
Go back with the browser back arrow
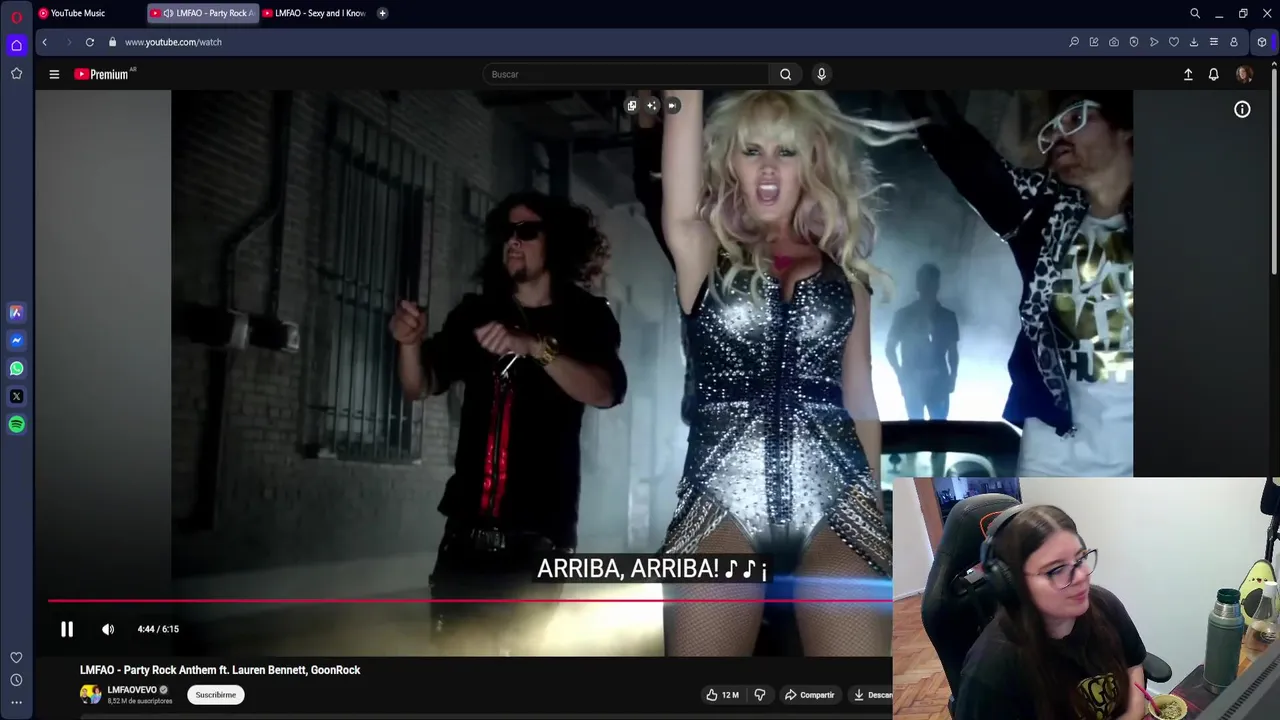pos(45,42)
